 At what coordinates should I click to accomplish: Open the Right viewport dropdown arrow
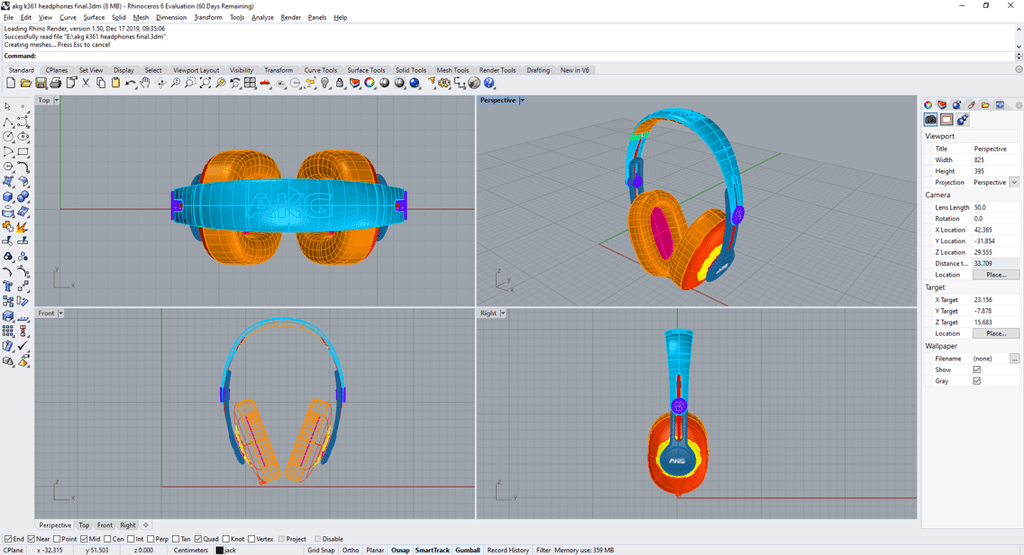503,313
